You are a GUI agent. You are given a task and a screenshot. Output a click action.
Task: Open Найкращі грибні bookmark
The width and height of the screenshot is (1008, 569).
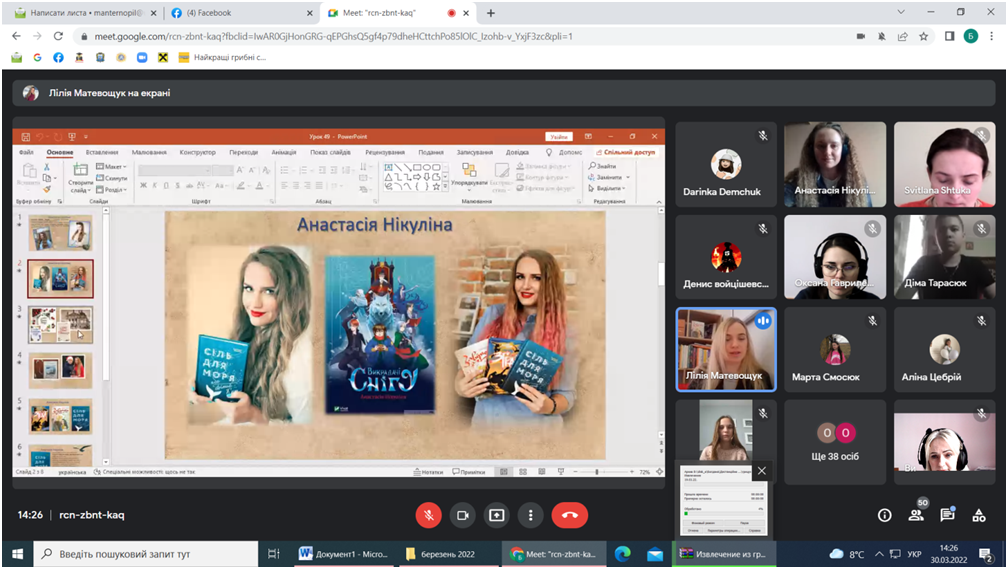click(222, 57)
